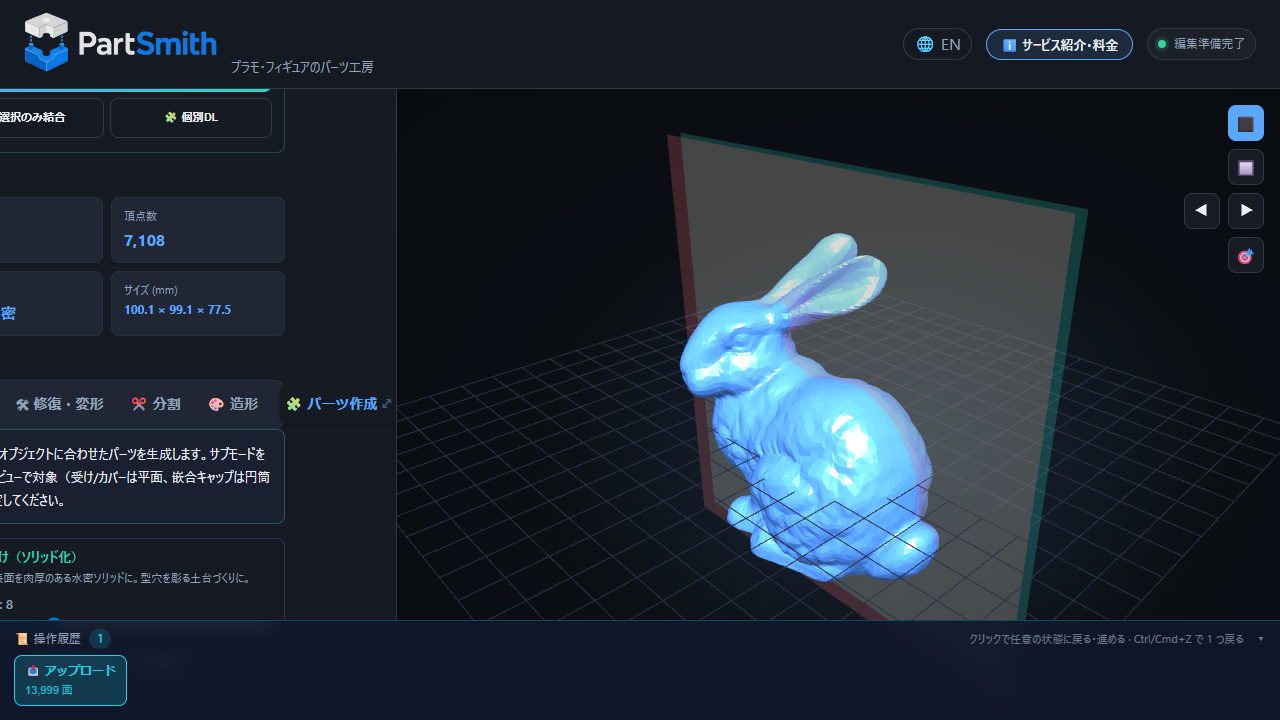Screen dimensions: 1280x720
Task: Select the dark square view mode icon
Action: pos(1245,124)
